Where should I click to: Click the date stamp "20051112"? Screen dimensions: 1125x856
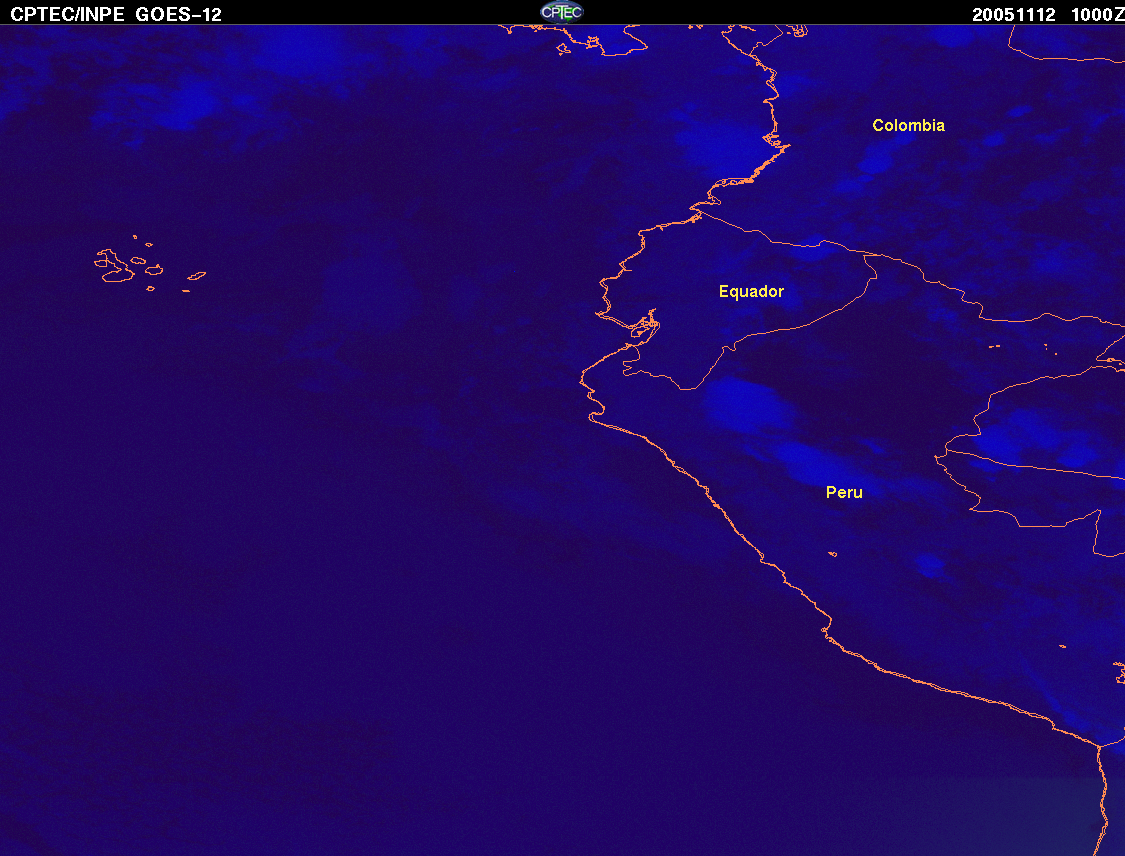coord(1014,14)
